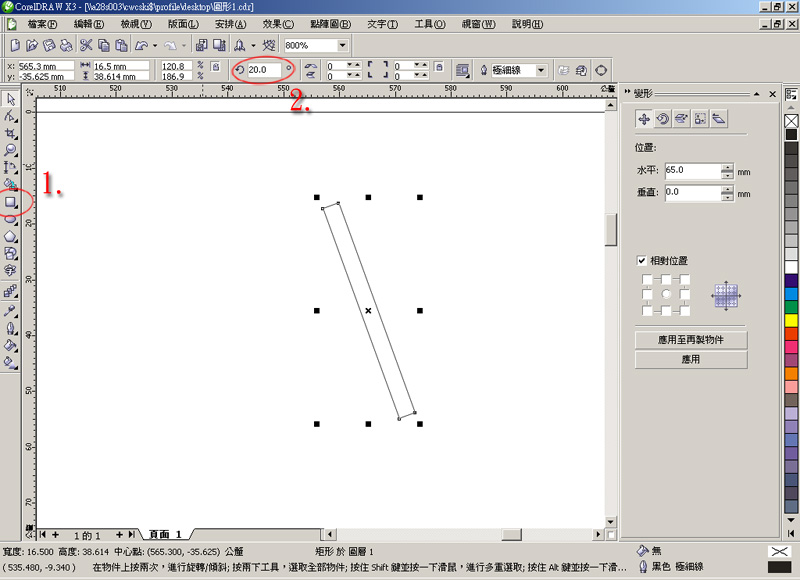800x580 pixels.
Task: Click the 應用 apply button
Action: [x=691, y=359]
